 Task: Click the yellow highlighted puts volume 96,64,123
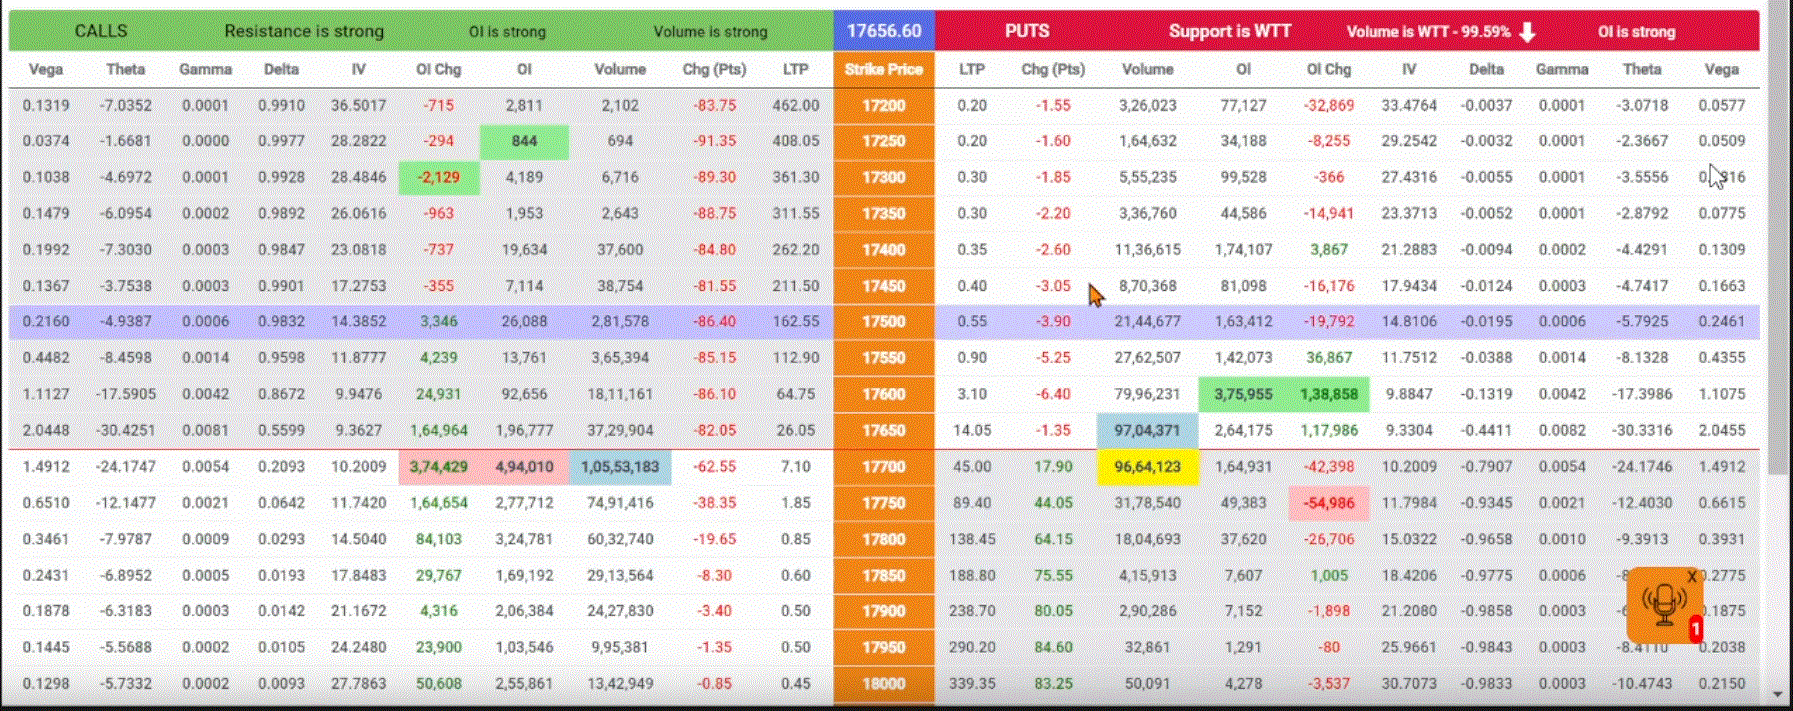1147,467
